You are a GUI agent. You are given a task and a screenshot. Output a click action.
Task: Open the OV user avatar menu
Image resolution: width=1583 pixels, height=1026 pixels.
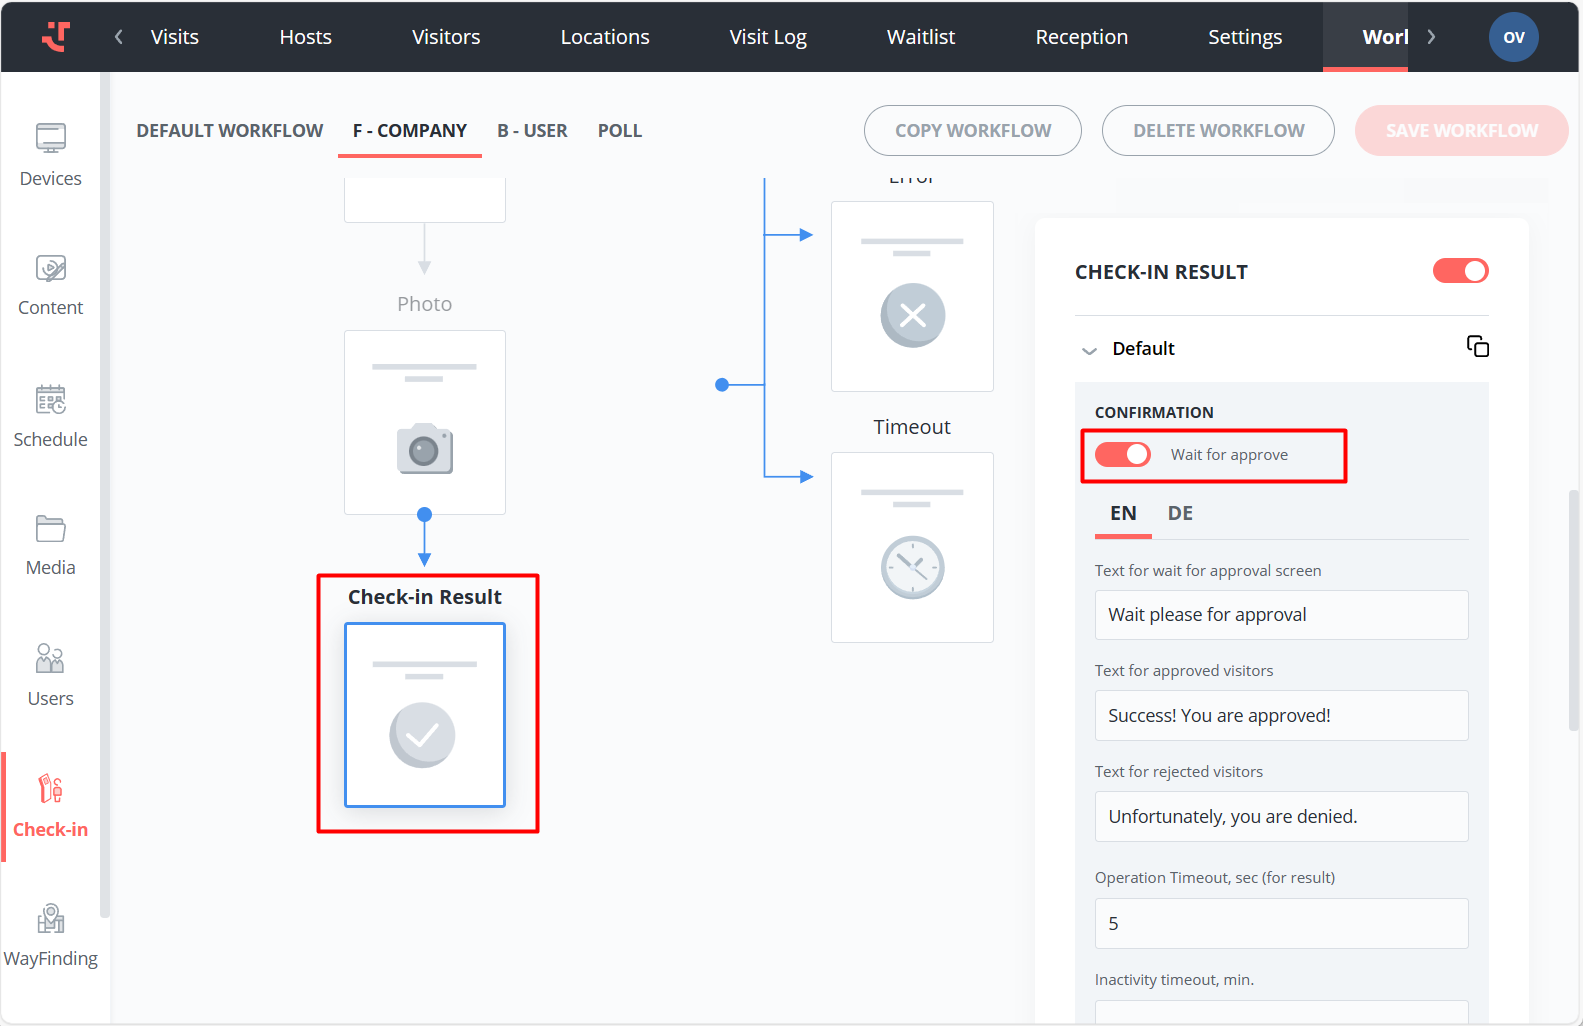click(x=1513, y=37)
